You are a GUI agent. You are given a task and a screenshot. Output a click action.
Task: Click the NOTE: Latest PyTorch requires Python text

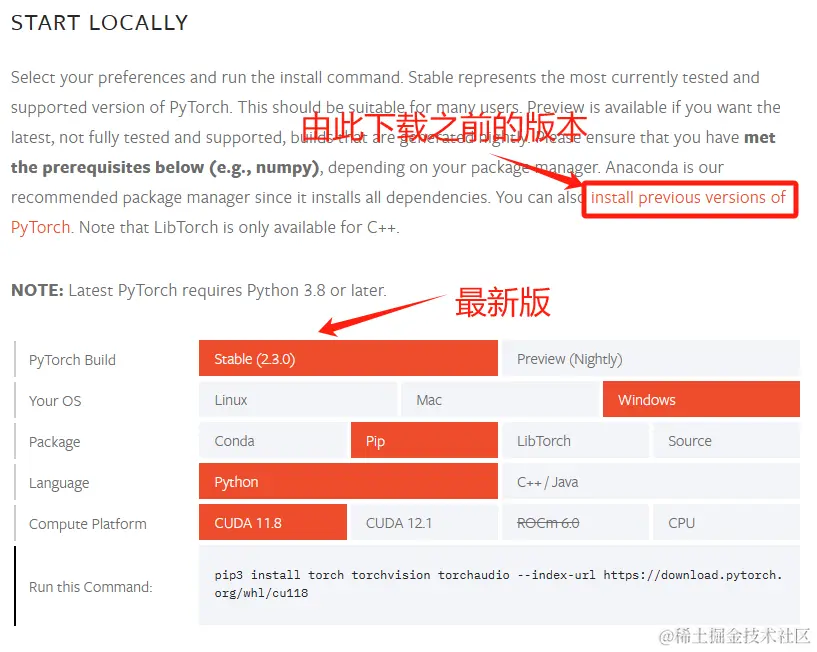pyautogui.click(x=199, y=290)
